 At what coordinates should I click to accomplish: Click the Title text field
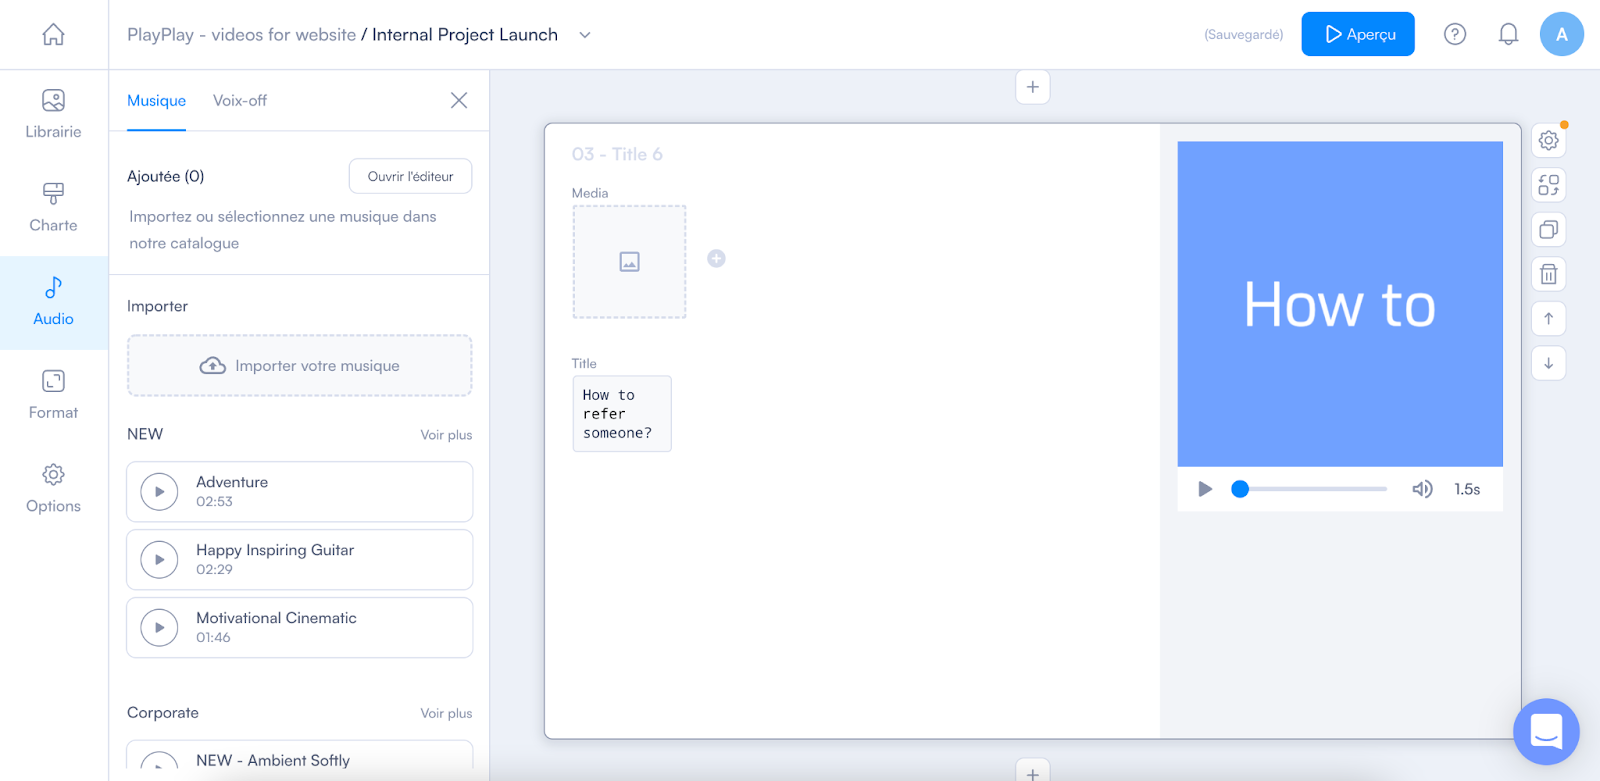622,414
